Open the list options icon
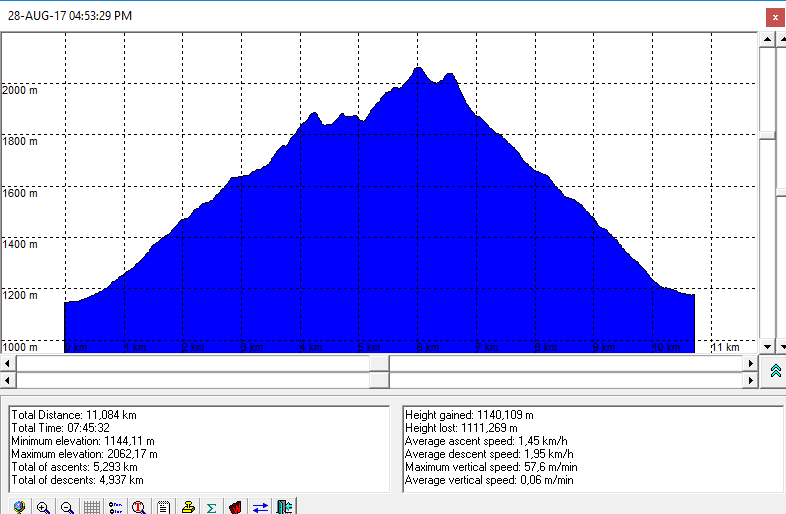Image resolution: width=786 pixels, height=514 pixels. 115,507
